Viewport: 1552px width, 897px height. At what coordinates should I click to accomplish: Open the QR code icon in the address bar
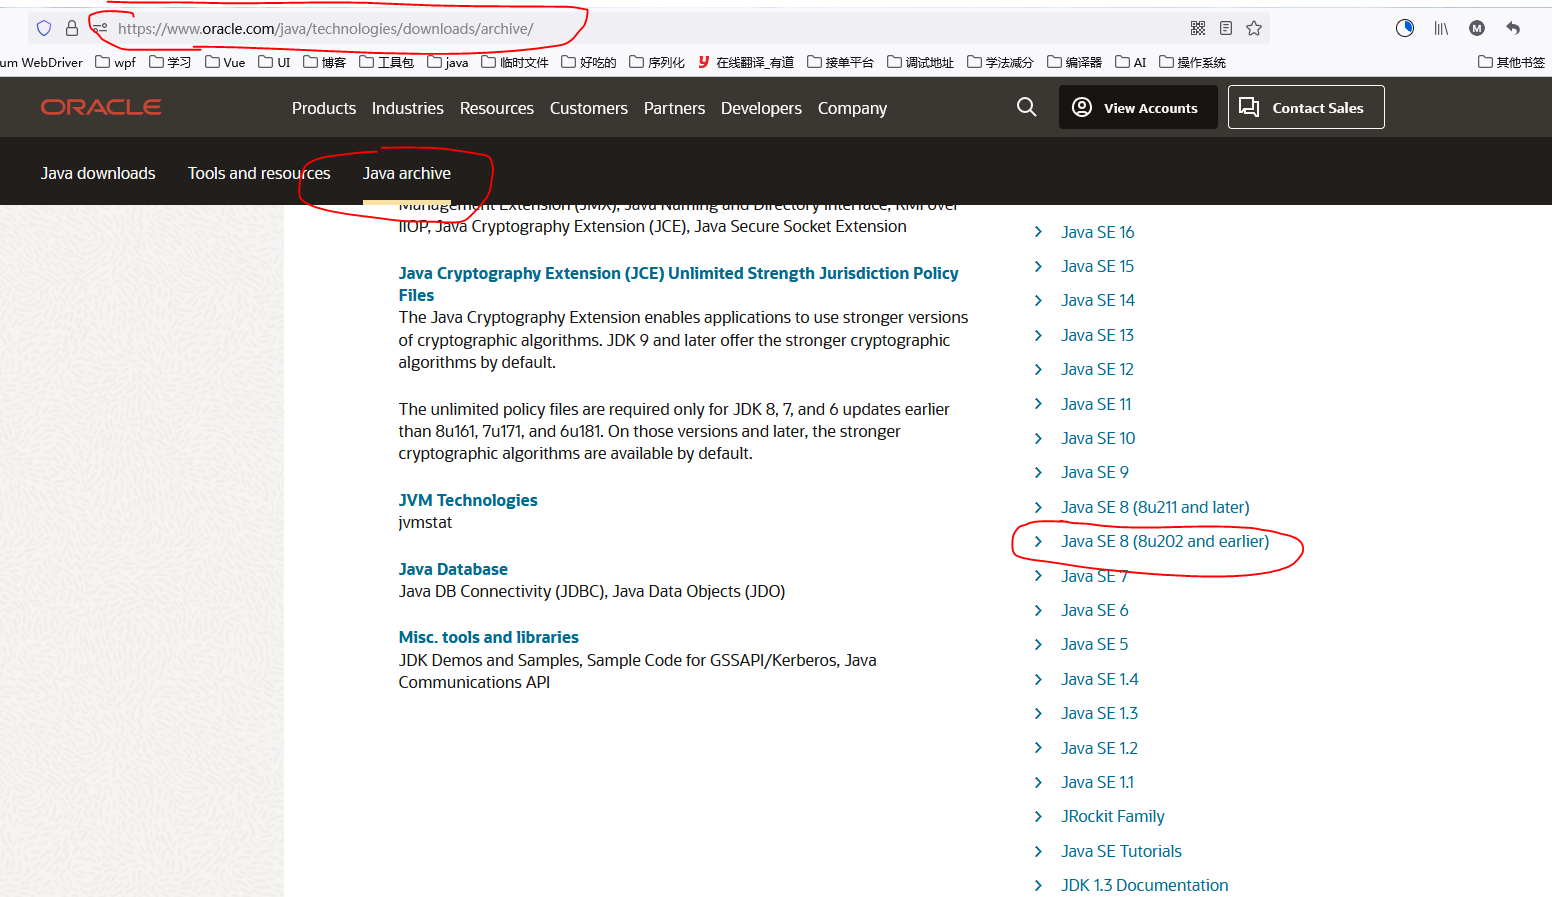pos(1198,28)
